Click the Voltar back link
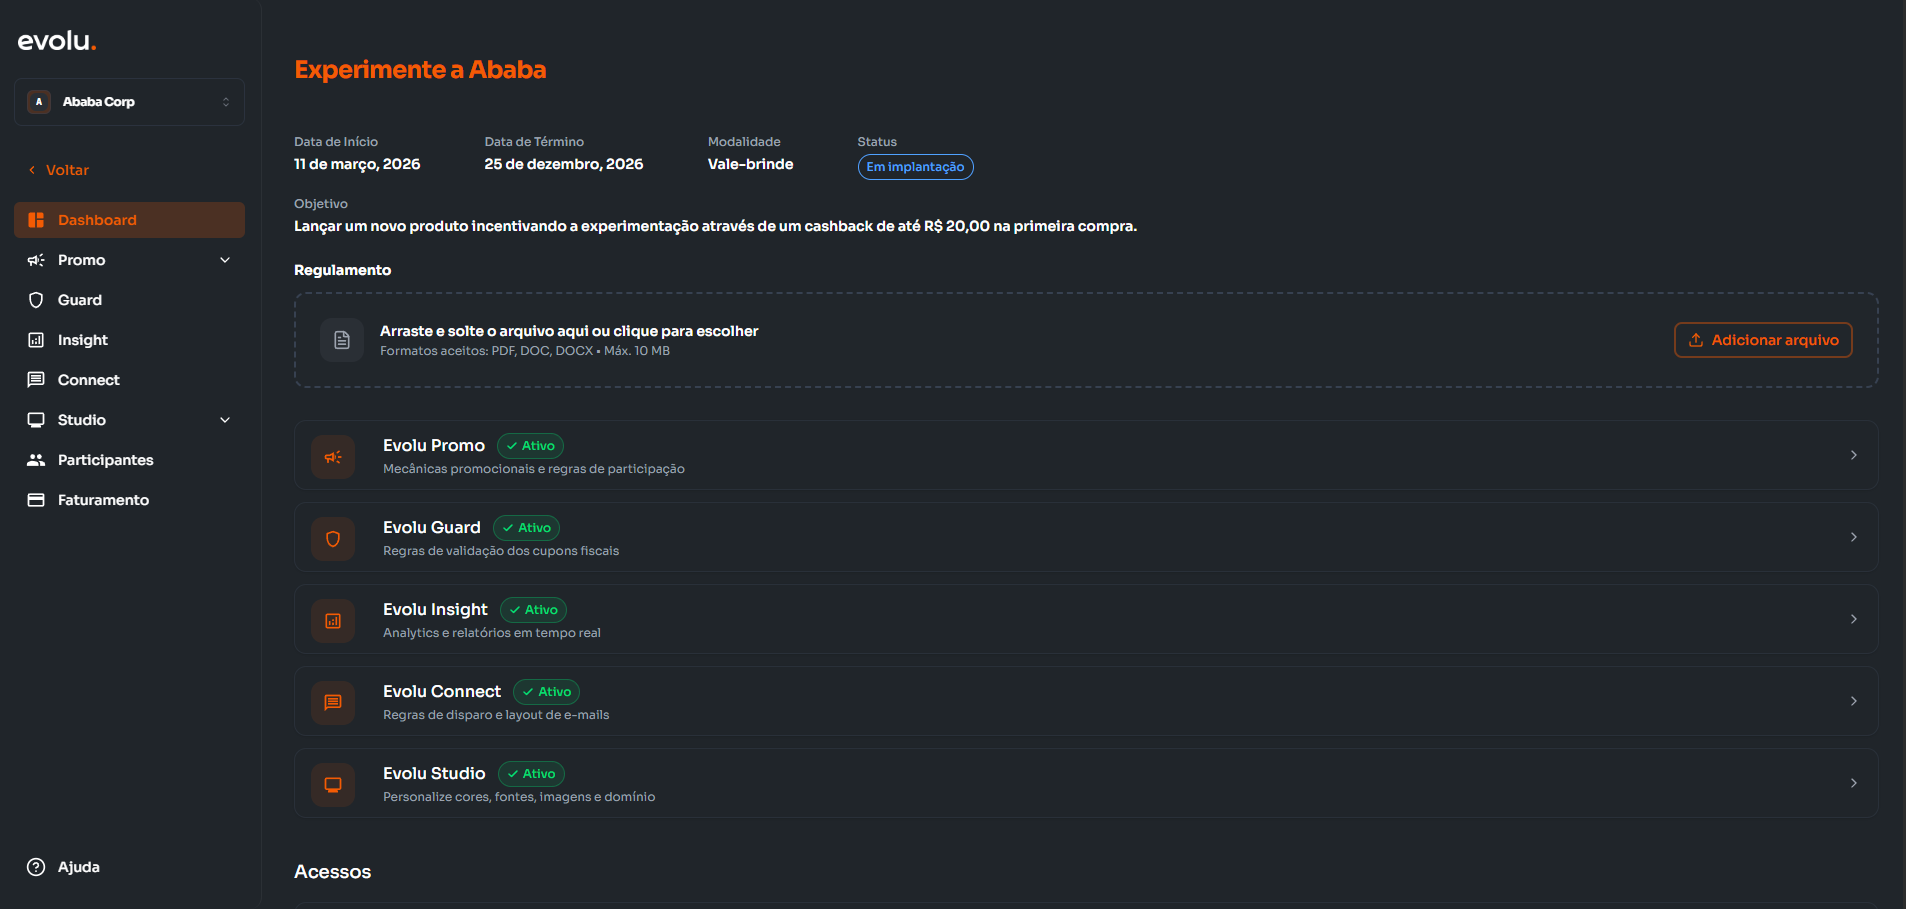Screen dimensions: 1906x909 pos(66,170)
